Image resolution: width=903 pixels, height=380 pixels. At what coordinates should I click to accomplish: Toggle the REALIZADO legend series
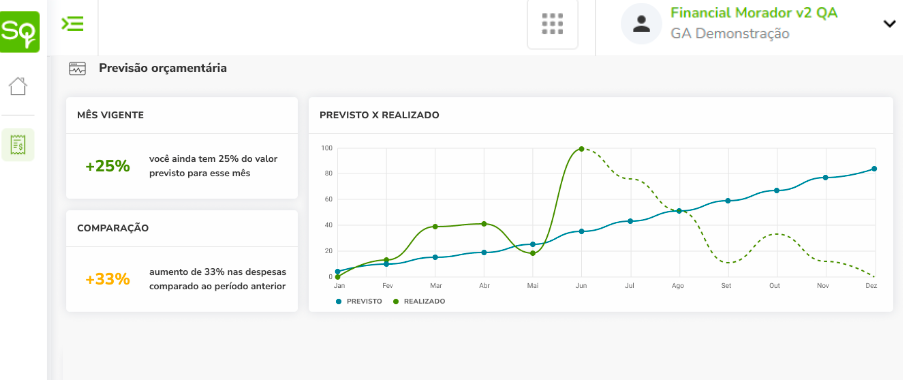click(x=419, y=301)
